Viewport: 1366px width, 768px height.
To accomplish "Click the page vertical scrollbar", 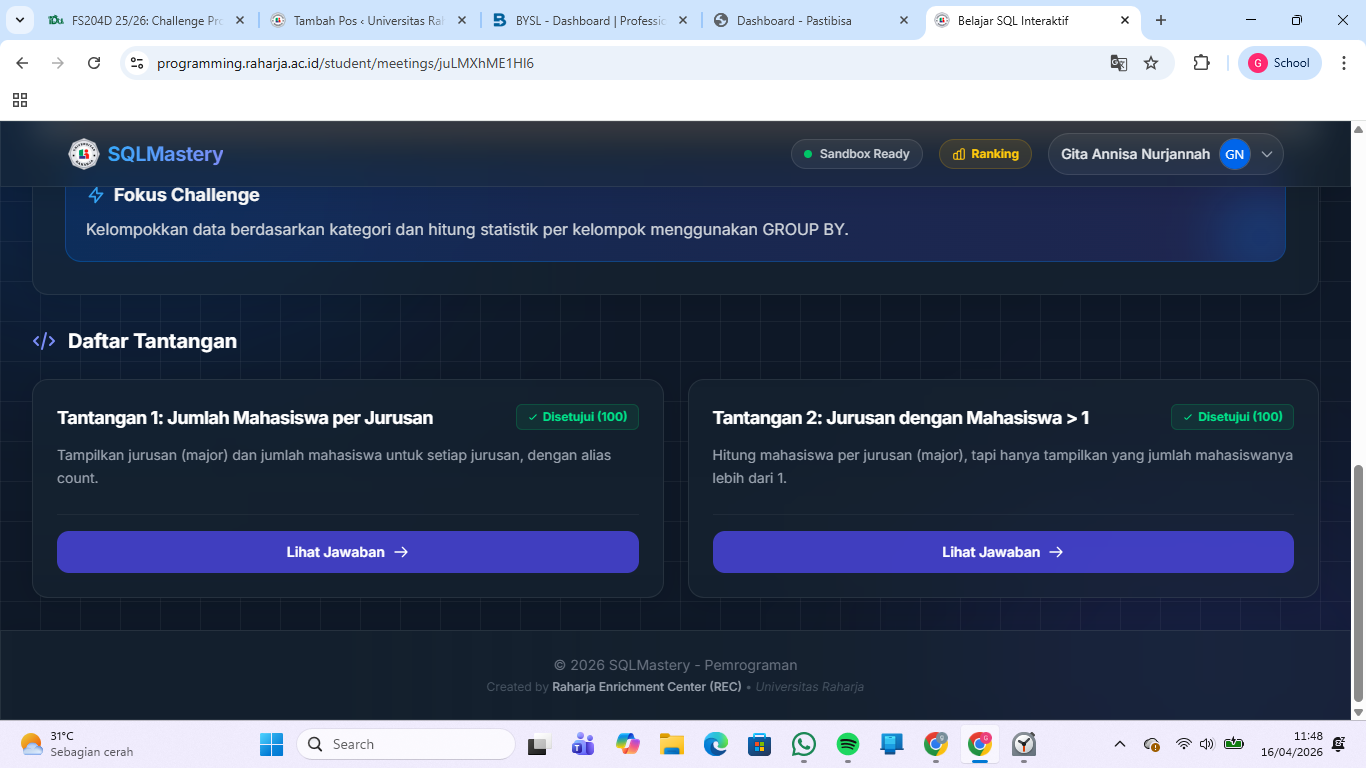I will 1357,583.
